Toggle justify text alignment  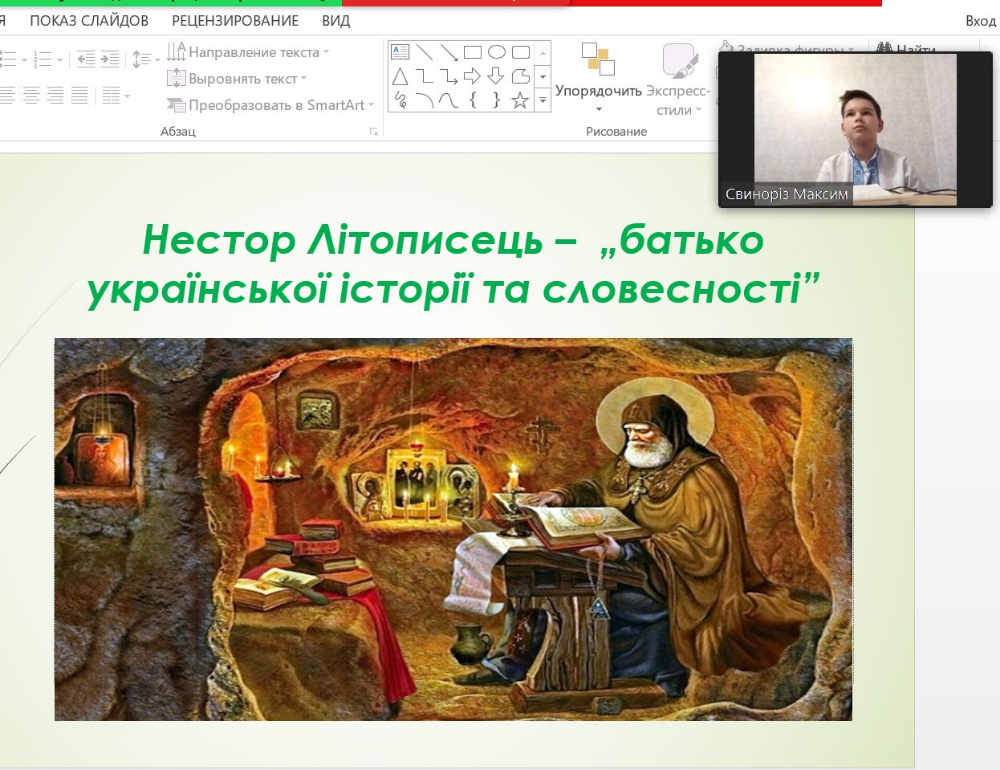(79, 96)
